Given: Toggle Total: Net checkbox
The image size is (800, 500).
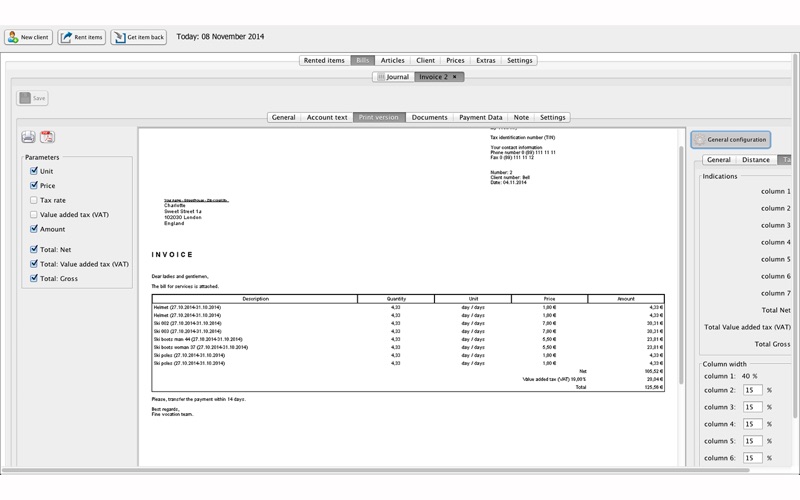Looking at the screenshot, I should pos(34,249).
